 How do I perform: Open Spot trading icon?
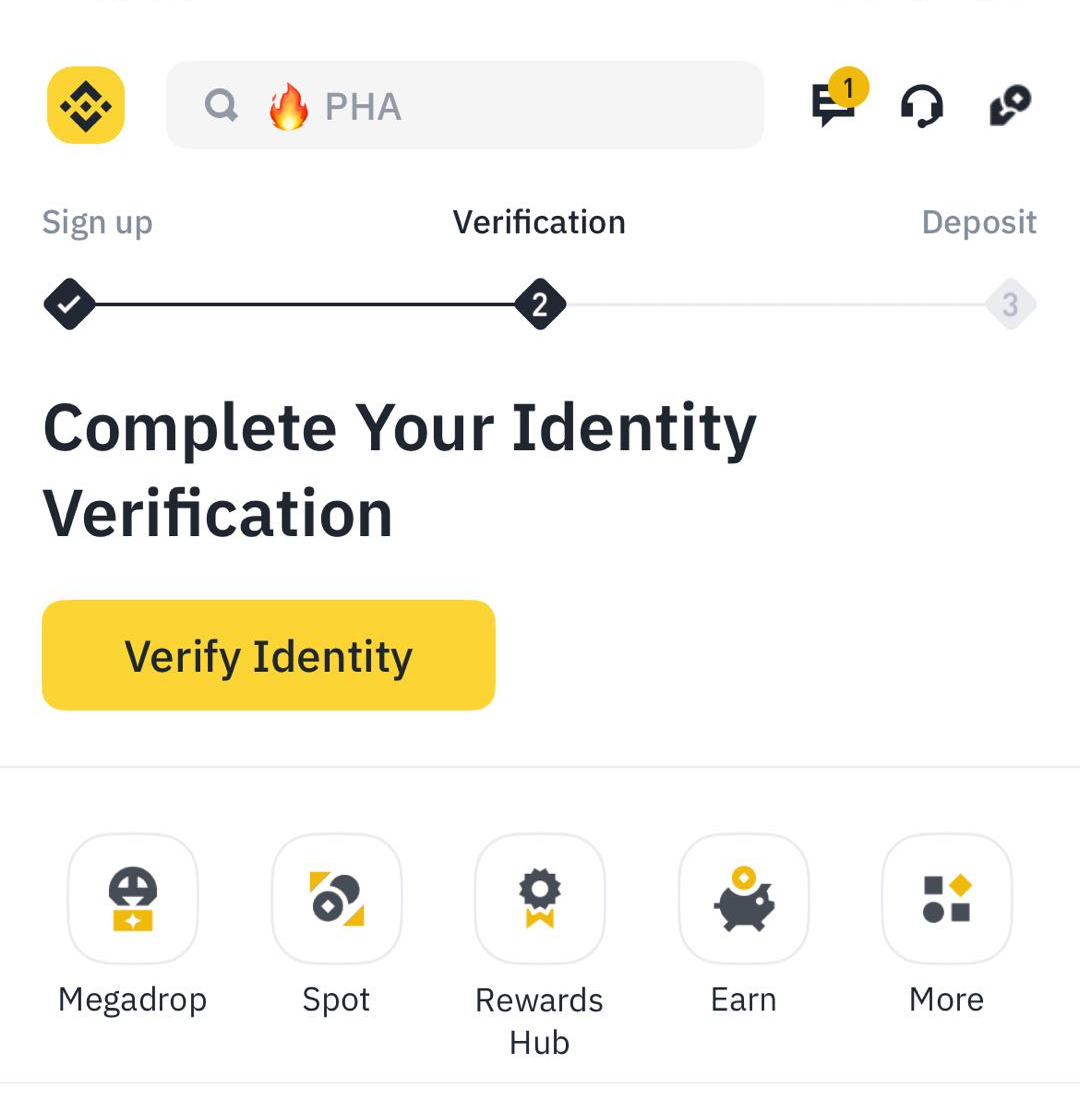click(x=337, y=899)
